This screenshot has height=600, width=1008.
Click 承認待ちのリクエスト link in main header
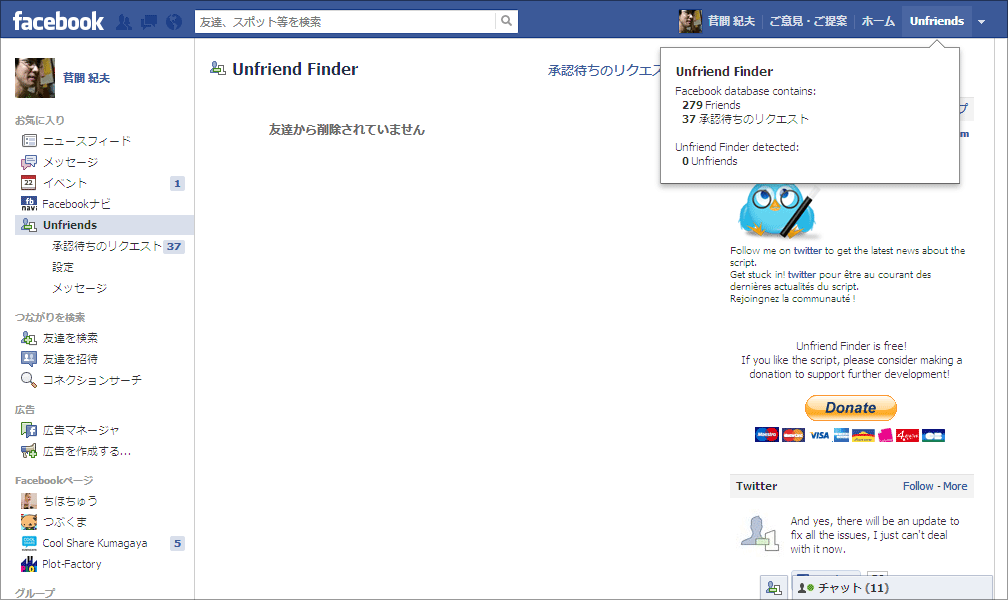click(x=604, y=71)
